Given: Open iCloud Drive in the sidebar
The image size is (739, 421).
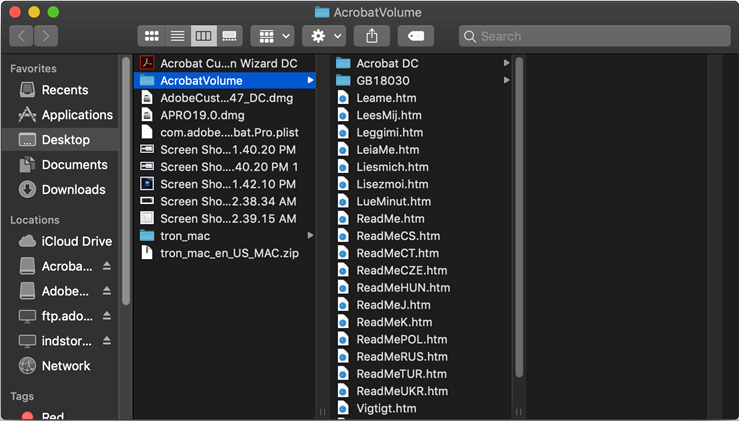Looking at the screenshot, I should pyautogui.click(x=60, y=241).
